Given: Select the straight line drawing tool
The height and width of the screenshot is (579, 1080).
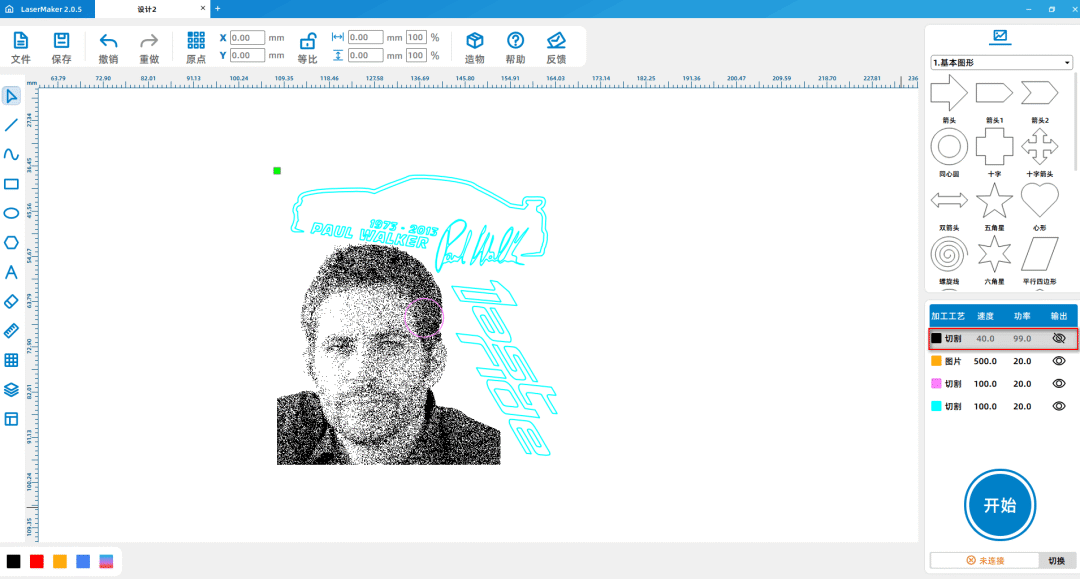Looking at the screenshot, I should pyautogui.click(x=11, y=125).
